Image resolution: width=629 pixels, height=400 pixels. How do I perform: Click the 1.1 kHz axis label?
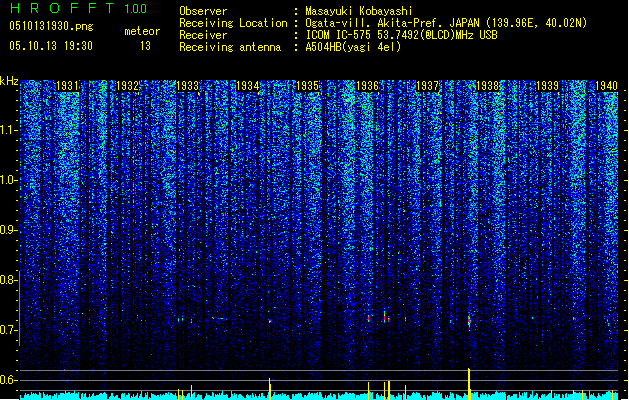coord(9,130)
